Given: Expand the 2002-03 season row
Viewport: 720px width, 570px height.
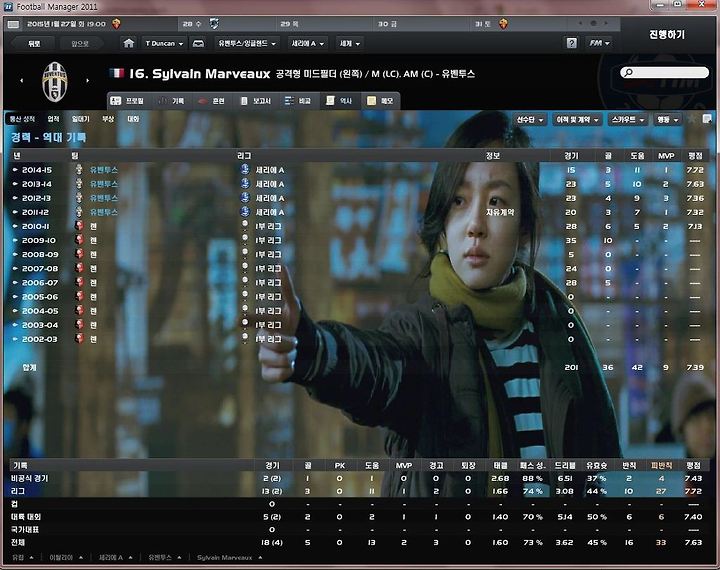Looking at the screenshot, I should point(15,339).
